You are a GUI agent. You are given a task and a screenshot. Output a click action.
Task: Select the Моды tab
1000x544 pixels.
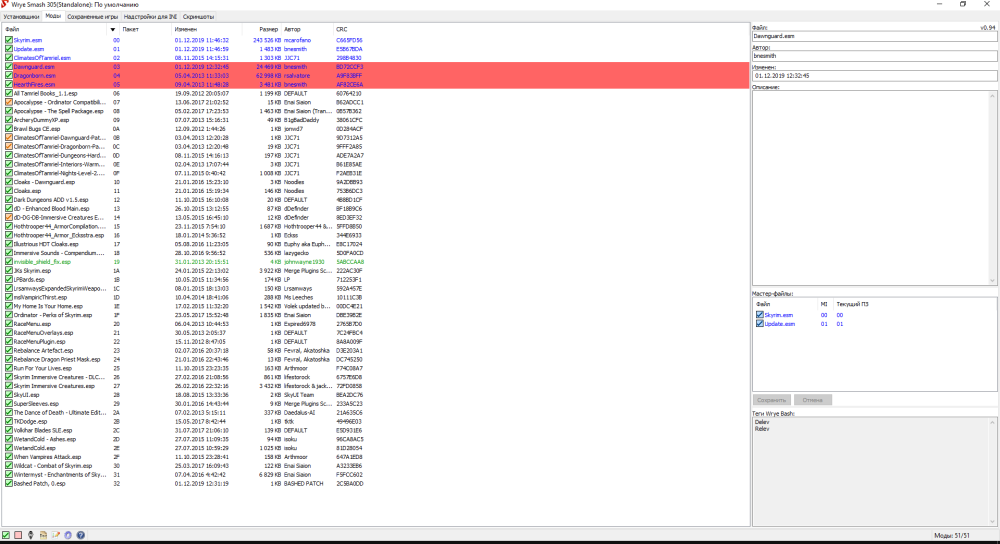tap(53, 16)
